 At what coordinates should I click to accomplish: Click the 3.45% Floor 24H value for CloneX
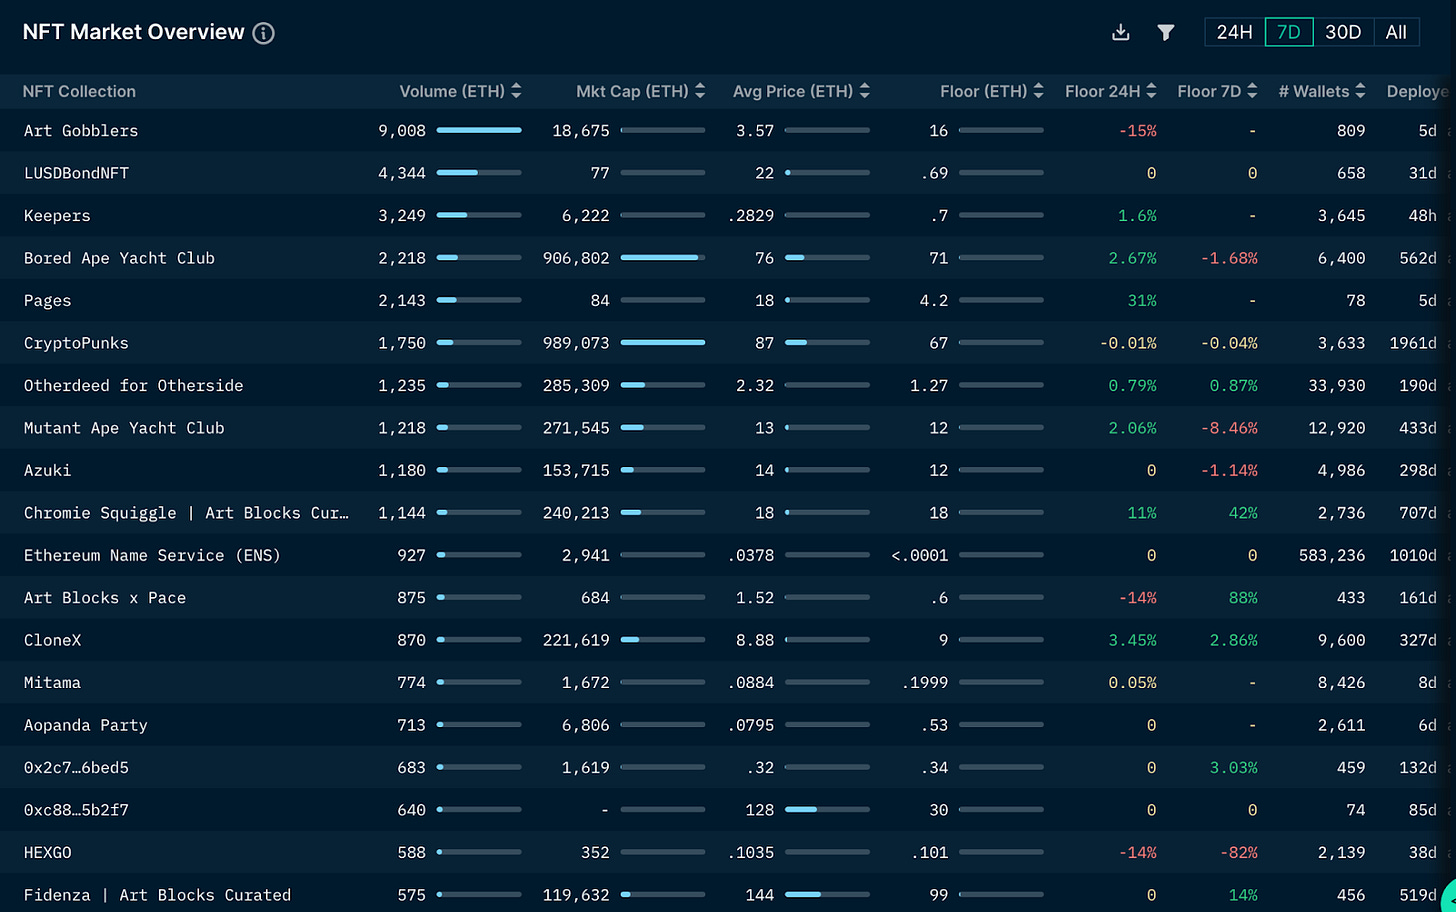point(1132,641)
